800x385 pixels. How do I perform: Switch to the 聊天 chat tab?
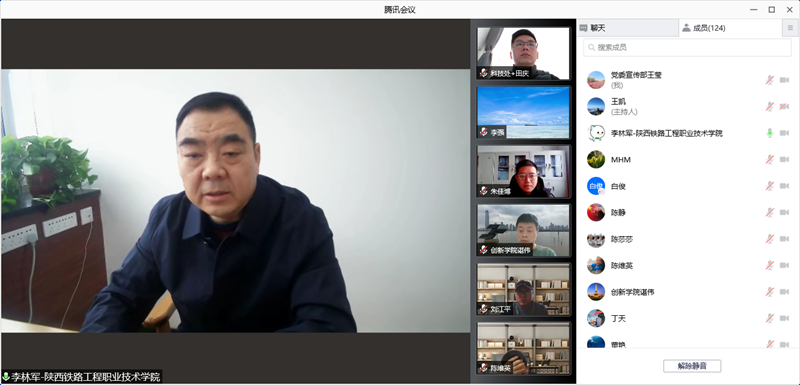pos(628,28)
